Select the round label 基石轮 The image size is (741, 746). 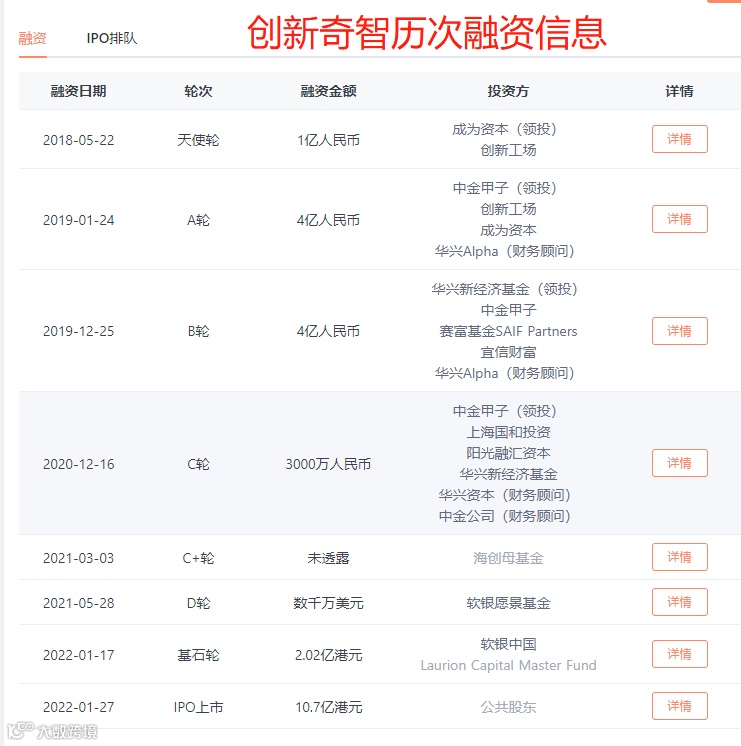pos(198,655)
